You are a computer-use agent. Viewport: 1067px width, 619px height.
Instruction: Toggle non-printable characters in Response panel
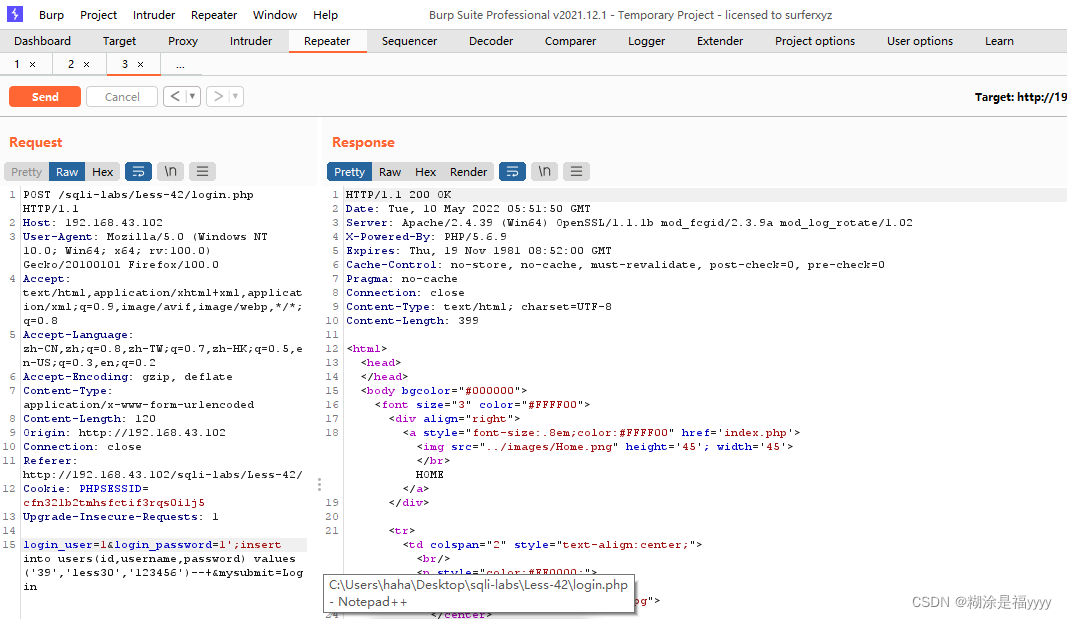click(544, 171)
